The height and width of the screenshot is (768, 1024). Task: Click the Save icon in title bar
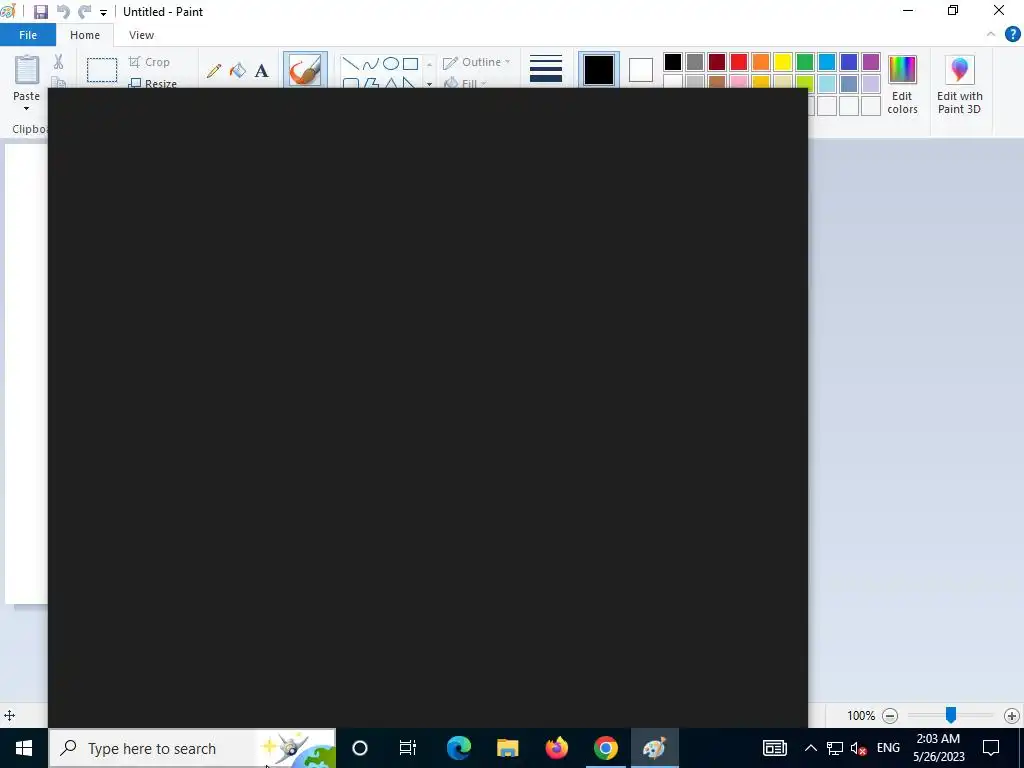pos(40,12)
